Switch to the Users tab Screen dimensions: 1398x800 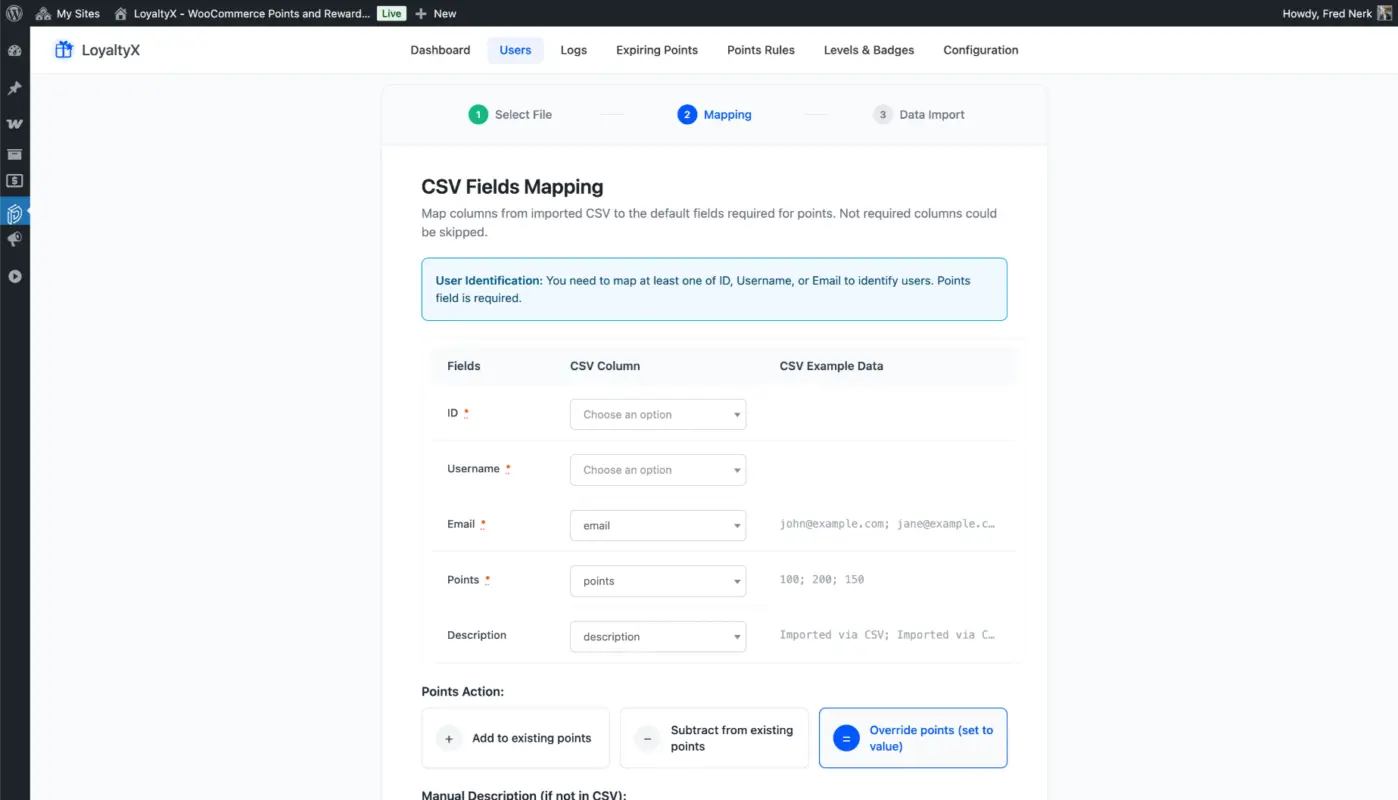tap(515, 50)
